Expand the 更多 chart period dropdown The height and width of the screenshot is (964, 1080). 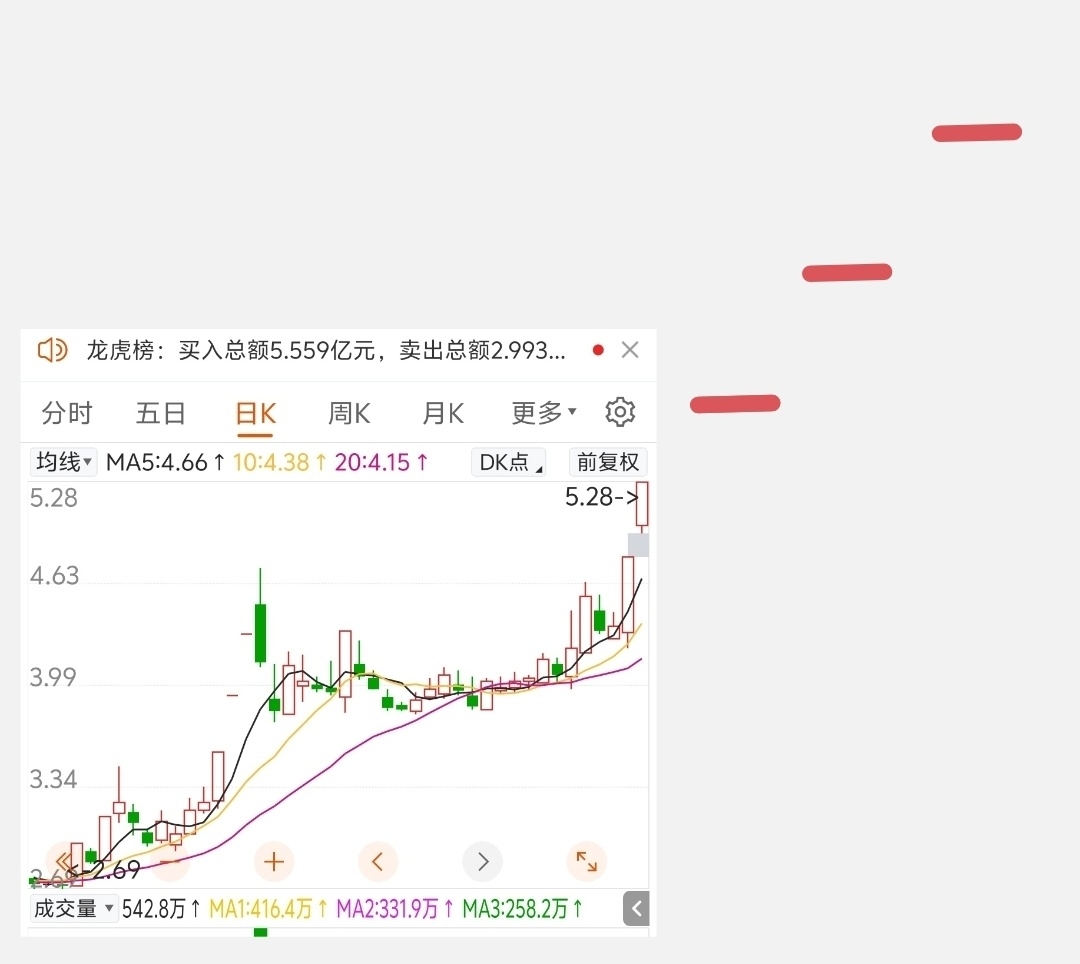[543, 412]
